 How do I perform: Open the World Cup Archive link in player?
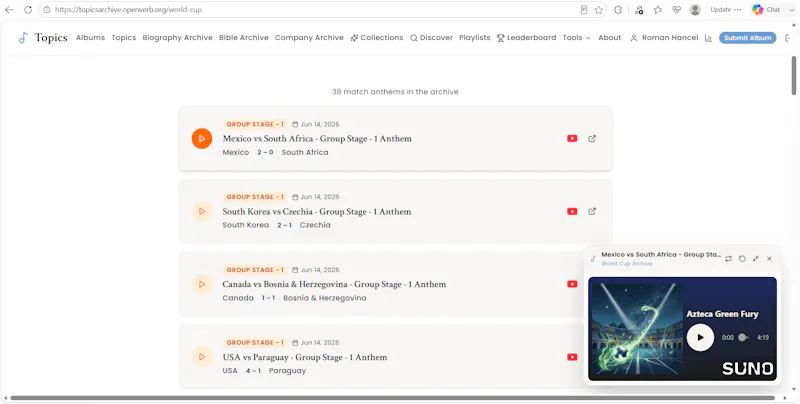(627, 264)
